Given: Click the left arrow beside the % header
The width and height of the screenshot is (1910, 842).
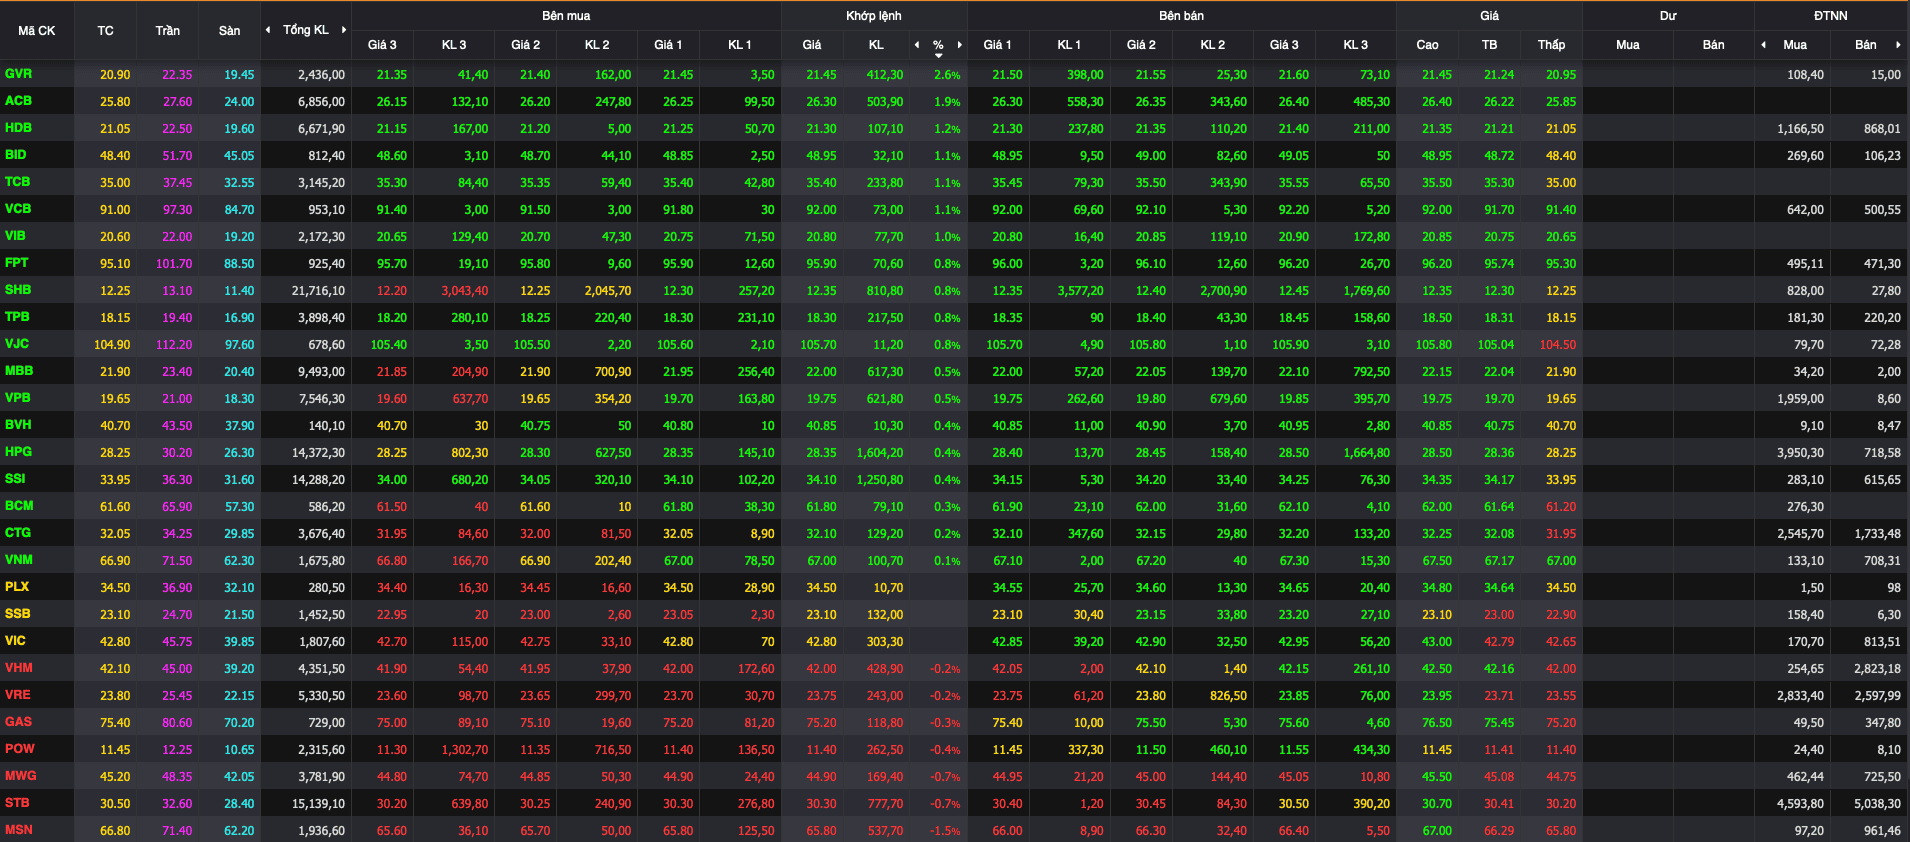Looking at the screenshot, I should click(x=917, y=45).
